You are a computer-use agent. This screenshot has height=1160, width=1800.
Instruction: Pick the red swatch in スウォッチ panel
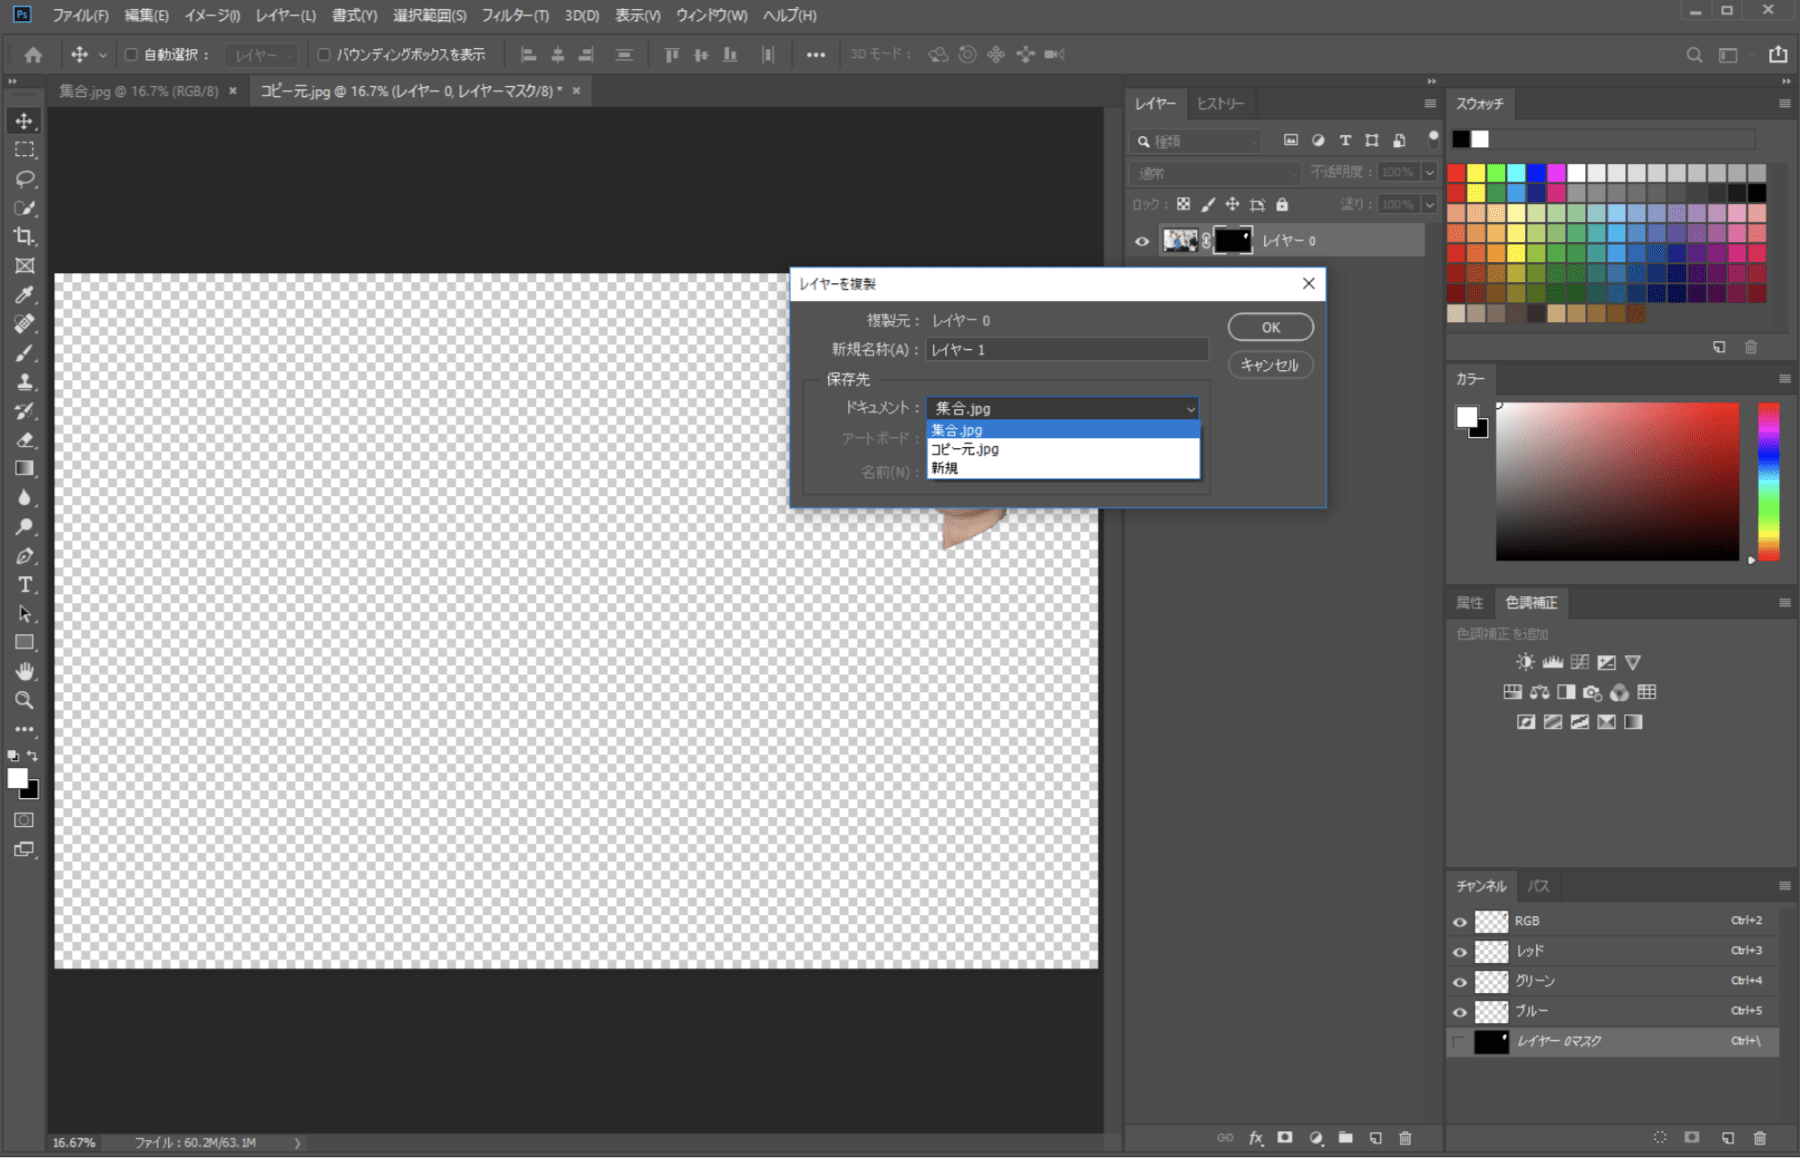(x=1456, y=174)
